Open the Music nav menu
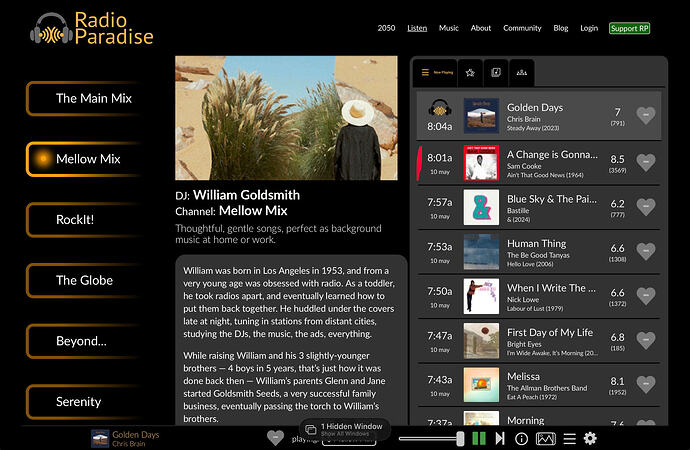Screen dimensions: 690x450 coord(448,28)
